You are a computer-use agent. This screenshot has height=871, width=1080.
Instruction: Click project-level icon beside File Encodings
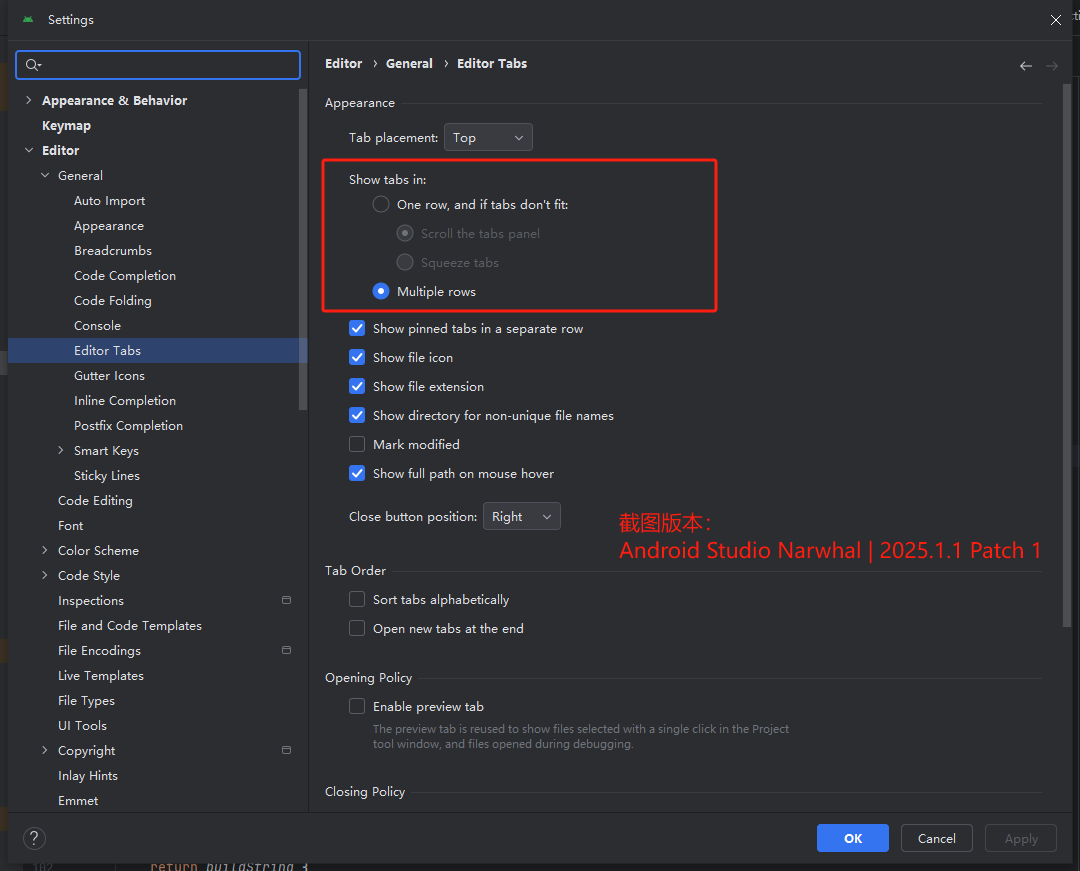[287, 650]
